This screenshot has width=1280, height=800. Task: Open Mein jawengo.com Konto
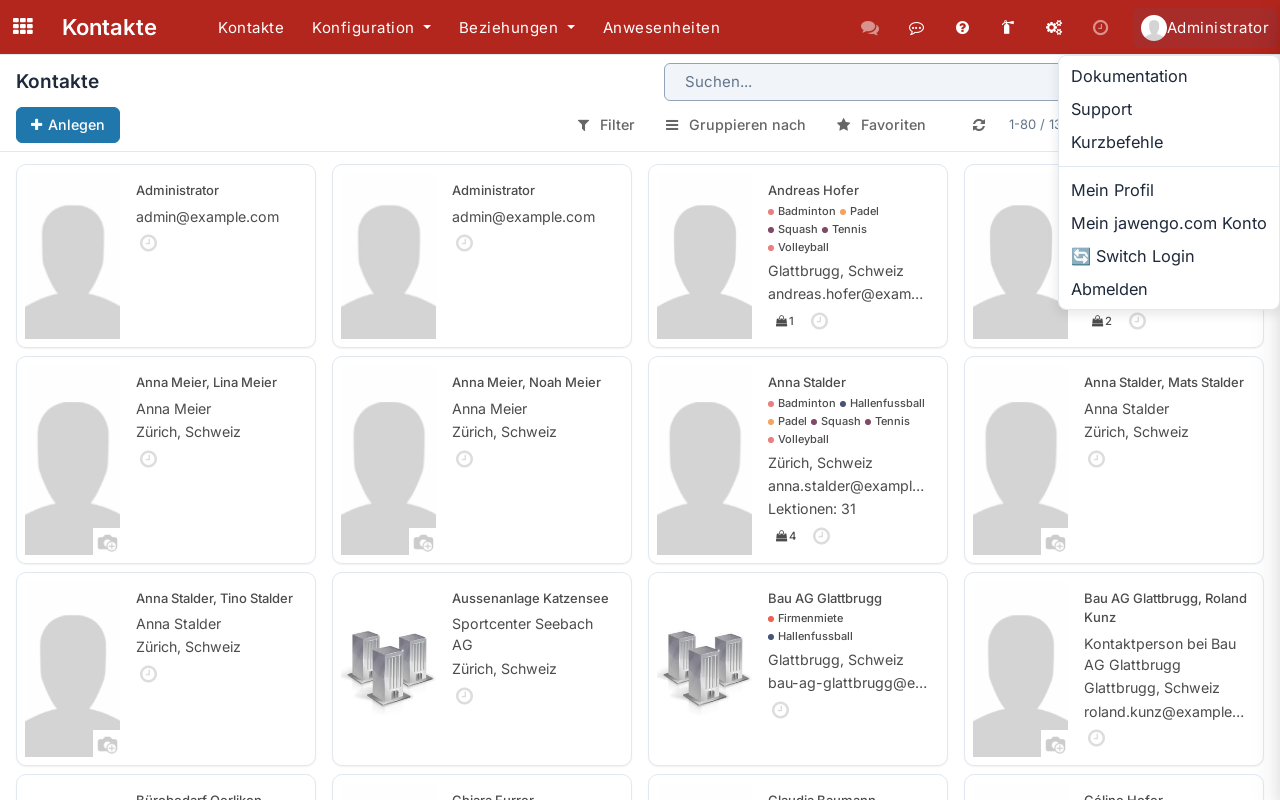(1169, 223)
